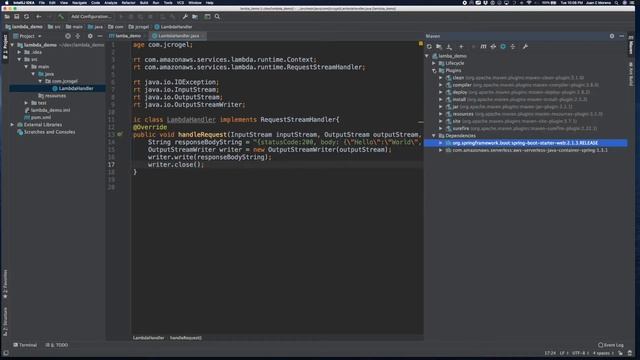Expand the compiler plugin in Maven tree

(441, 85)
